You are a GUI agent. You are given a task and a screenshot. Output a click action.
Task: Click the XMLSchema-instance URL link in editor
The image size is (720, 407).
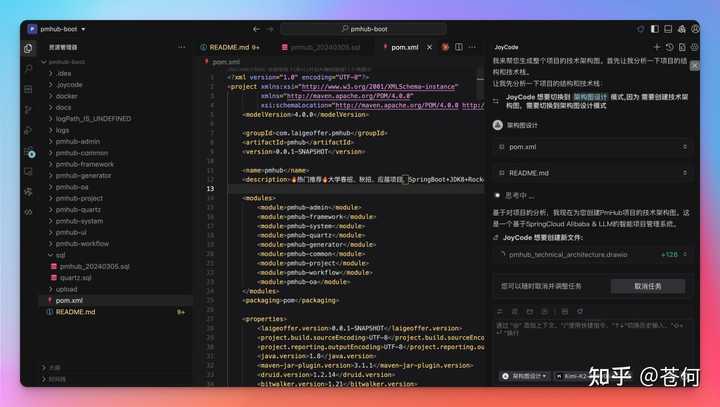[378, 86]
